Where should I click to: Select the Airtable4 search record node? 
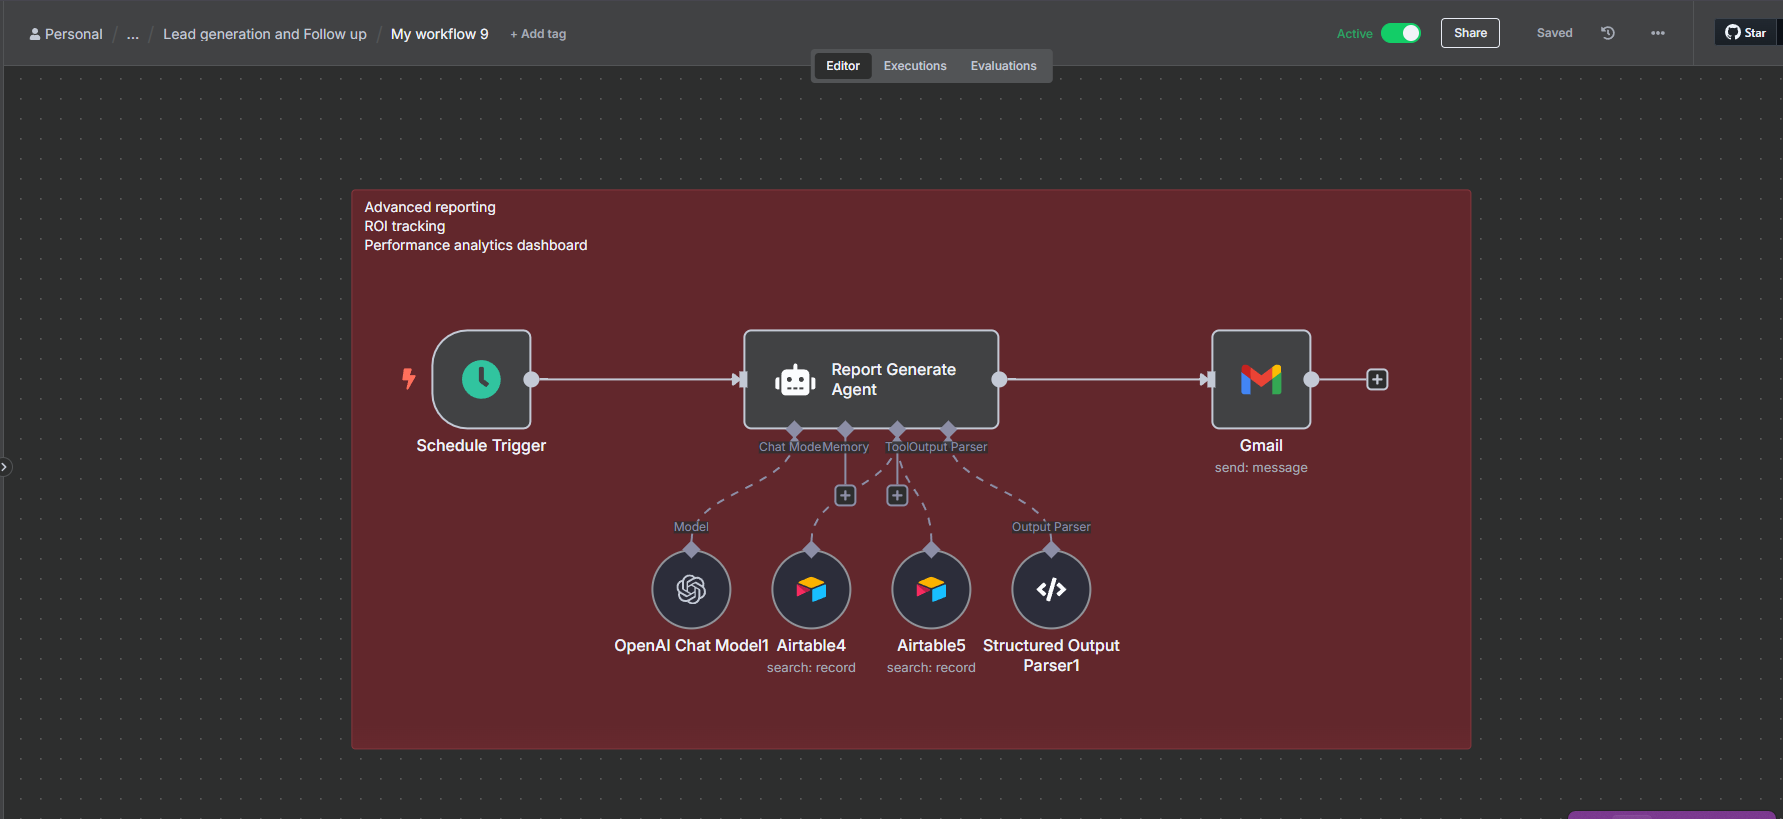[811, 590]
